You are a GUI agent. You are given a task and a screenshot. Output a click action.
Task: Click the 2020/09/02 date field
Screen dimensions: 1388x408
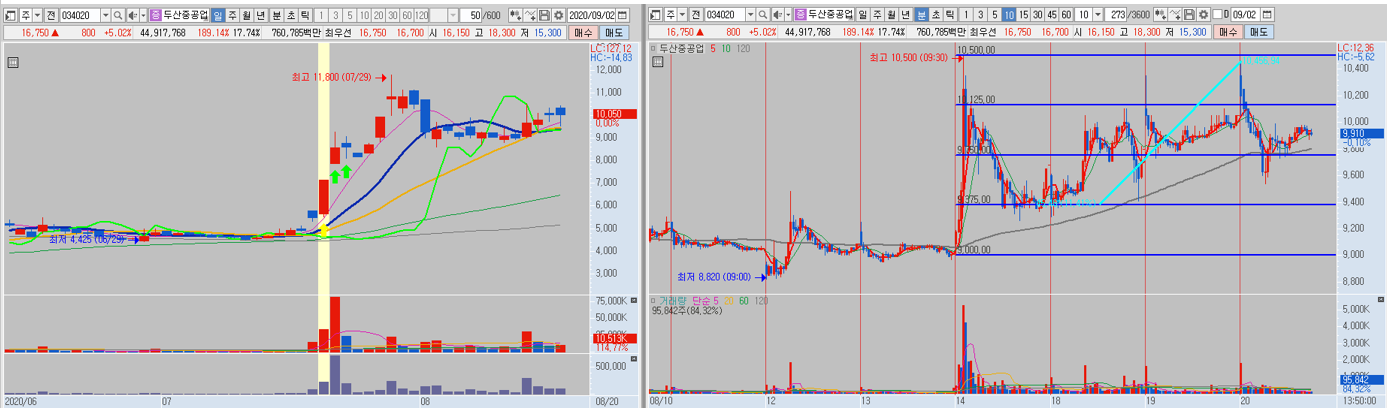coord(591,15)
